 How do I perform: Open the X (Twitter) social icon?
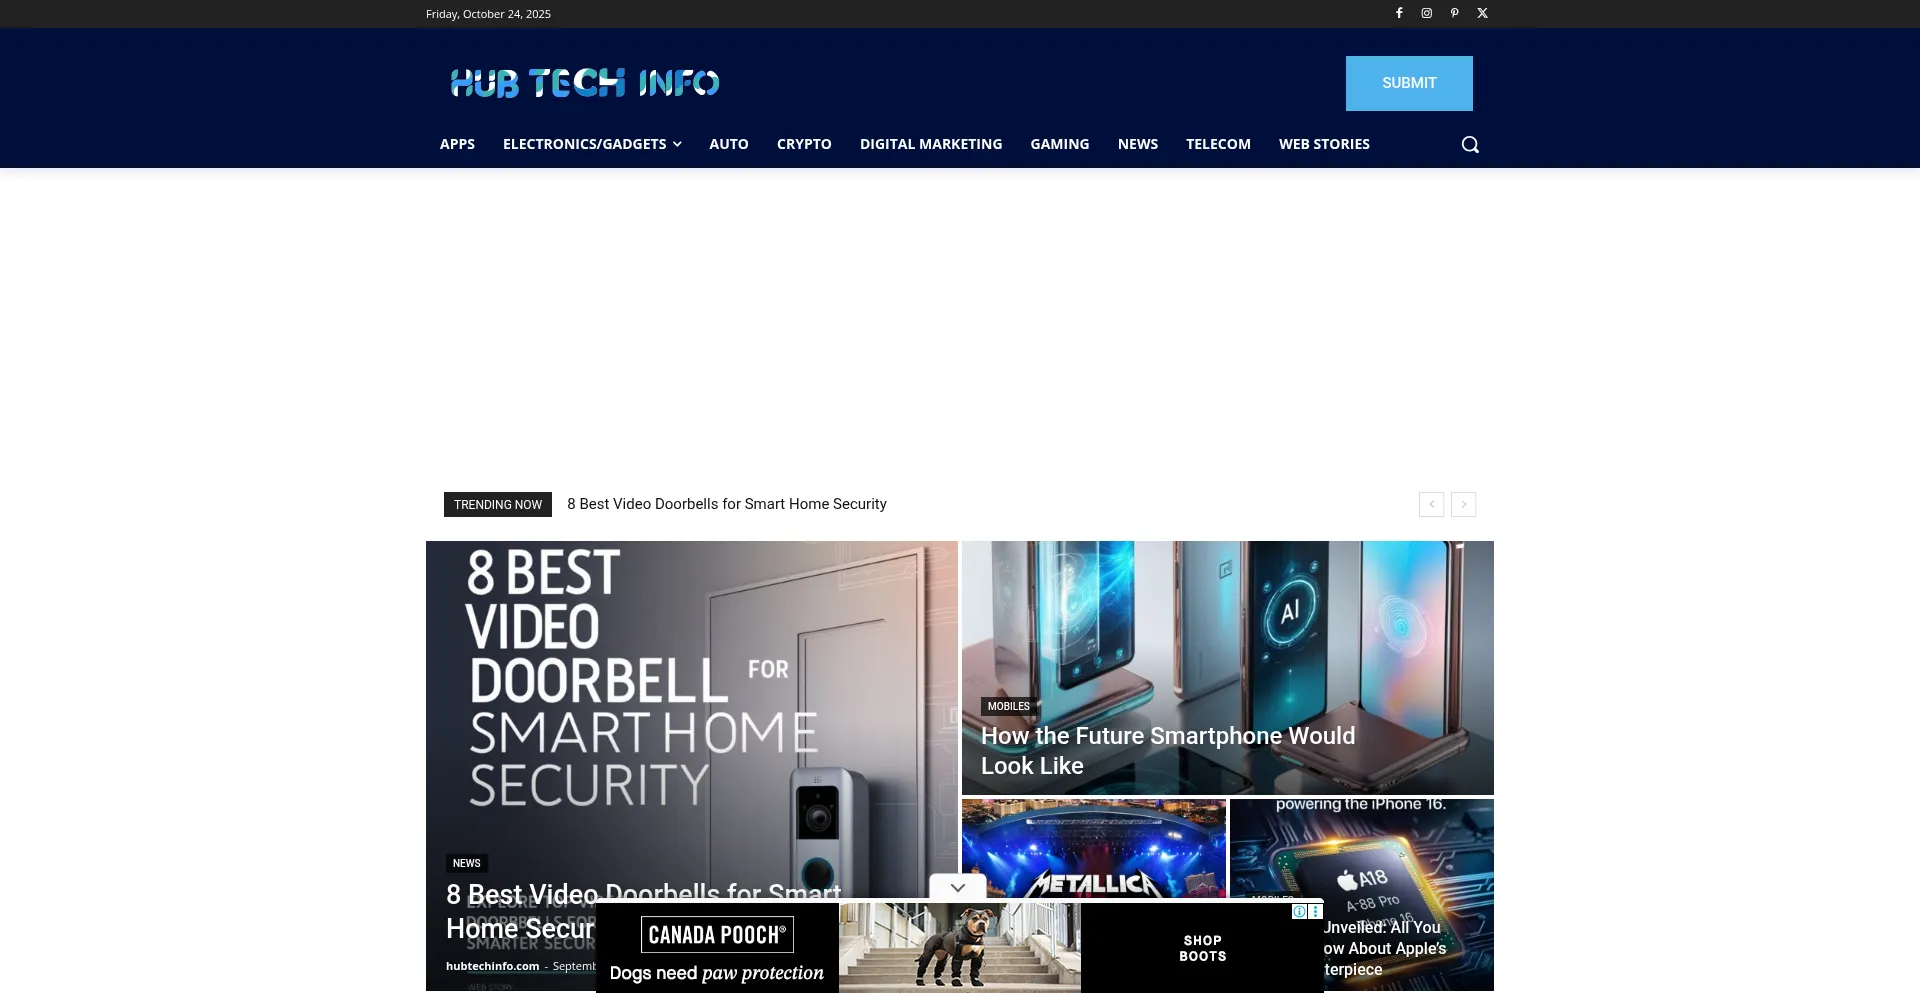1483,13
